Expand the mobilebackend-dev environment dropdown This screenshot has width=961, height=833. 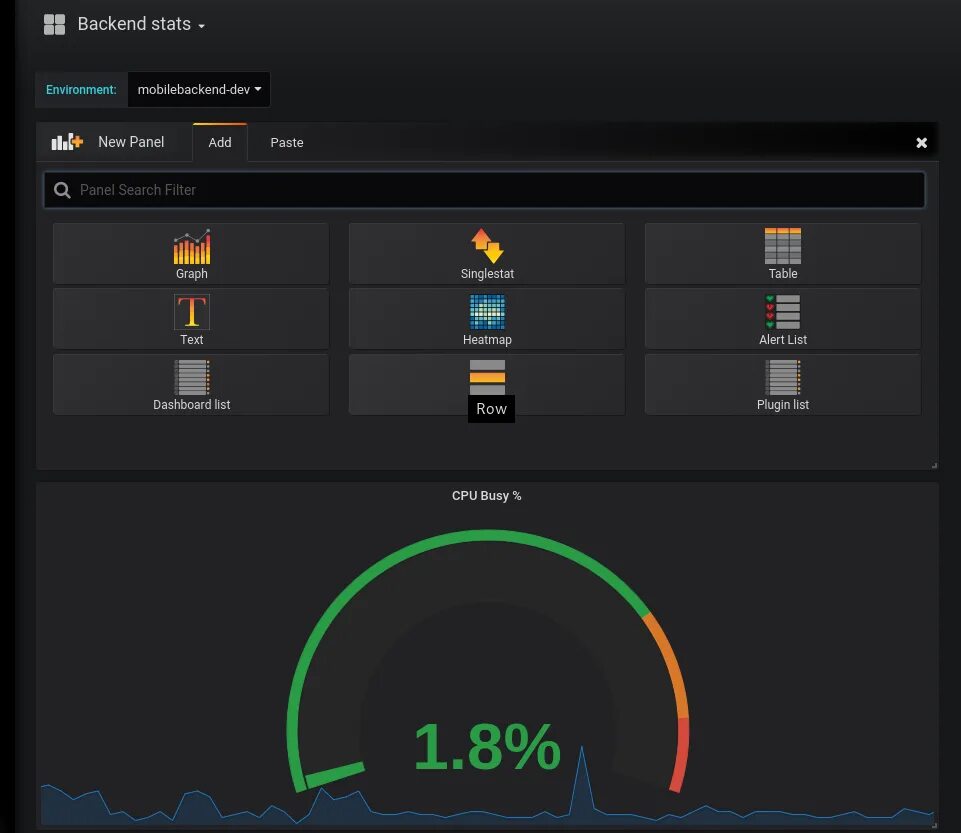199,89
